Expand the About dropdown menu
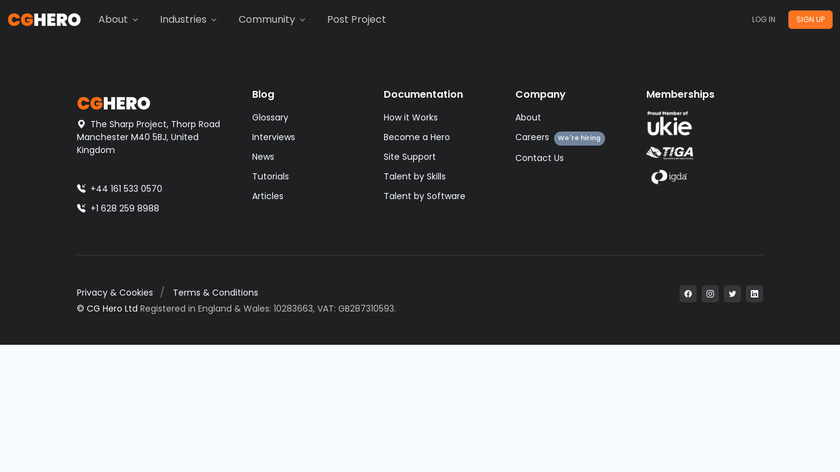Viewport: 840px width, 472px height. click(118, 19)
